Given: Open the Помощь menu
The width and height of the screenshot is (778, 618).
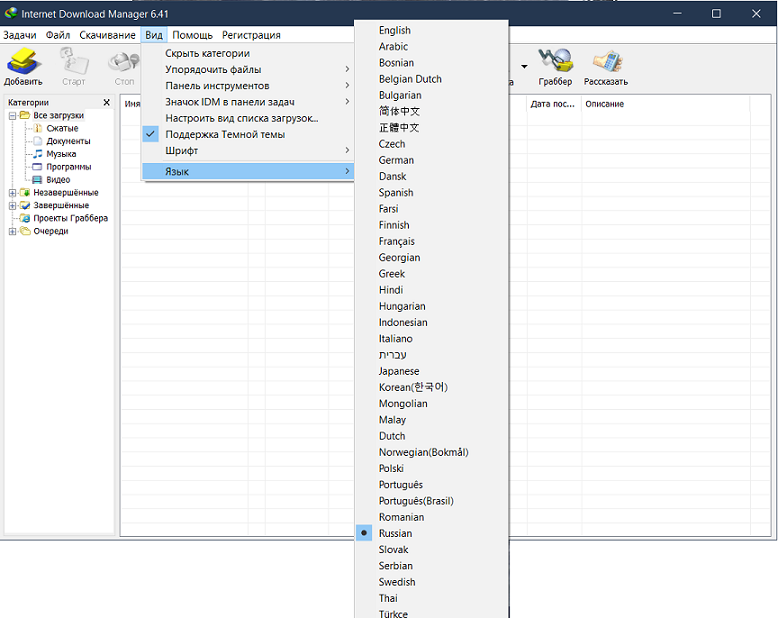Looking at the screenshot, I should (193, 35).
